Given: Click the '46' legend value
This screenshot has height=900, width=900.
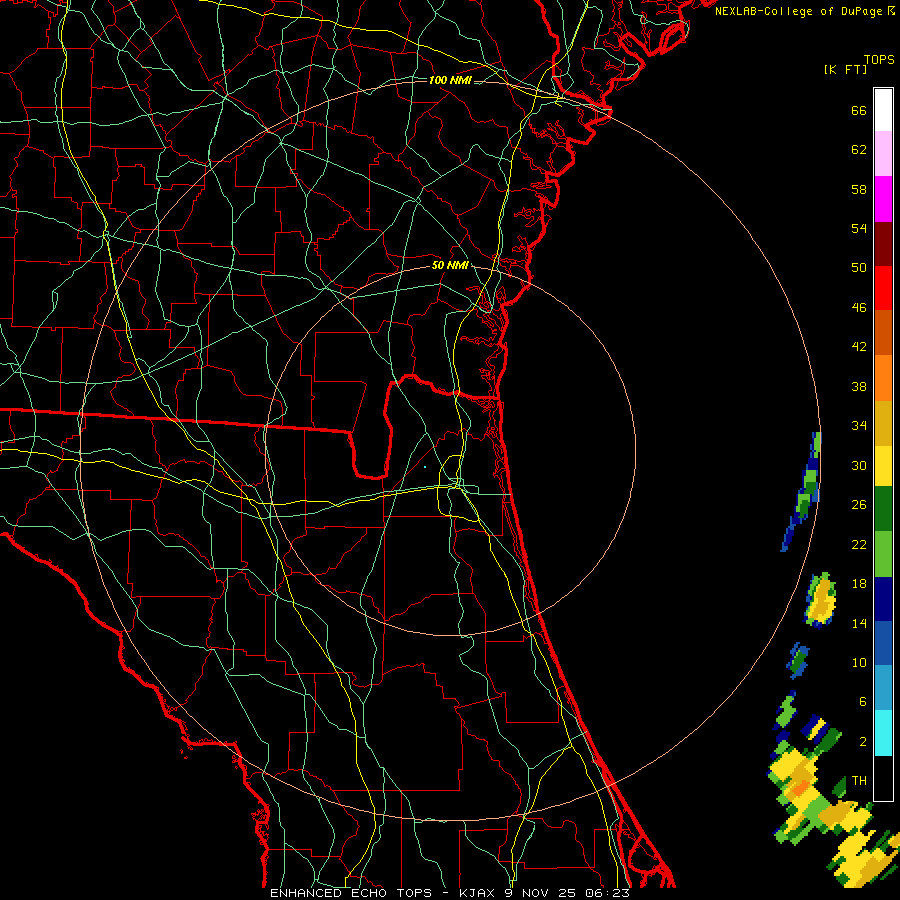Looking at the screenshot, I should [x=859, y=308].
